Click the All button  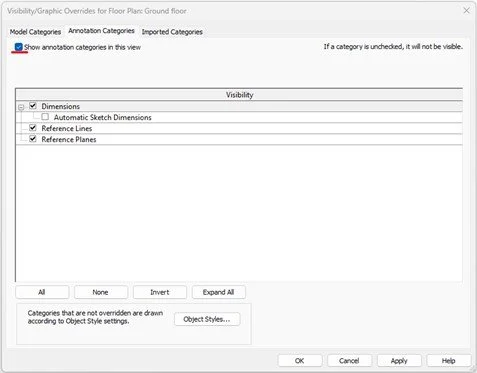tap(42, 292)
